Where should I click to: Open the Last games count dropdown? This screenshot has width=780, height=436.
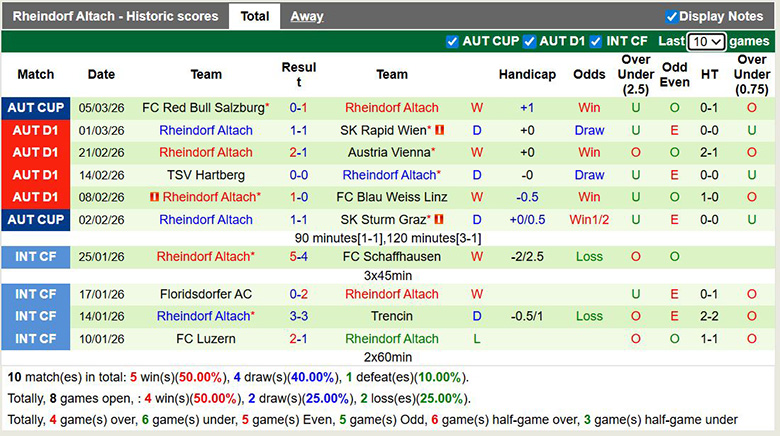[707, 42]
